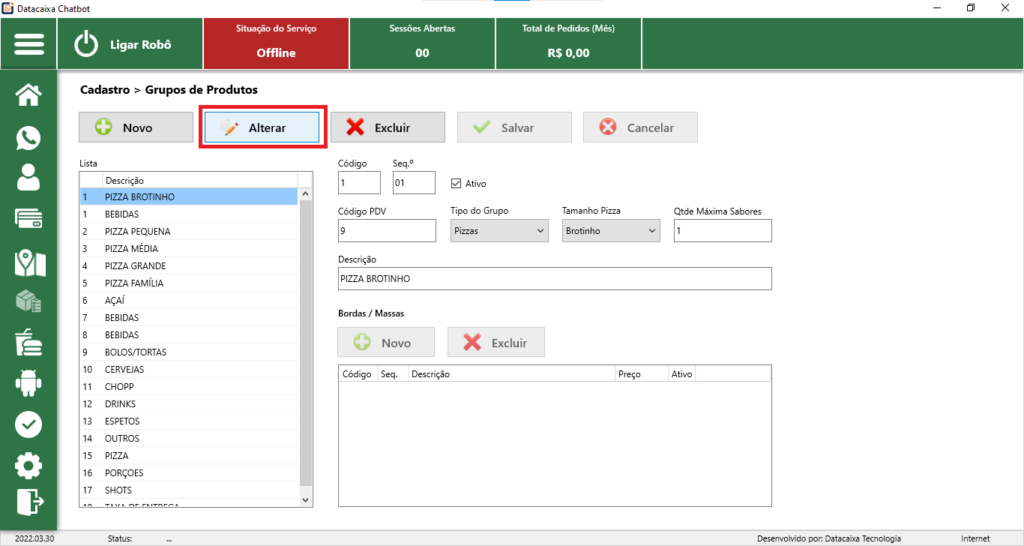This screenshot has height=546, width=1024.
Task: Click the Home icon in sidebar
Action: [29, 95]
